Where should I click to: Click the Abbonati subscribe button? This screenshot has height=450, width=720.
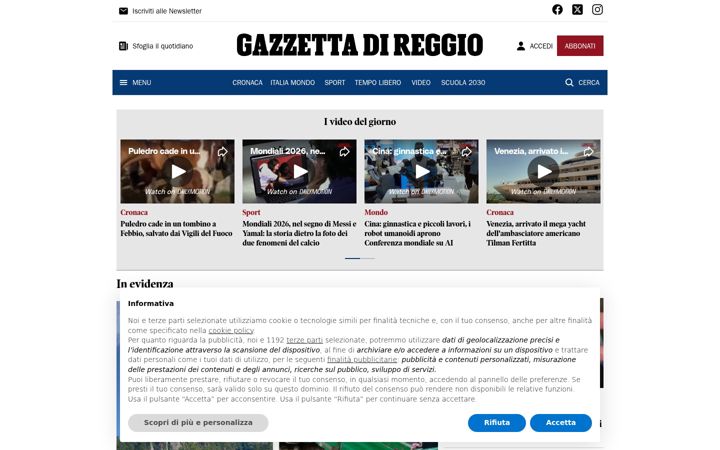pos(580,46)
